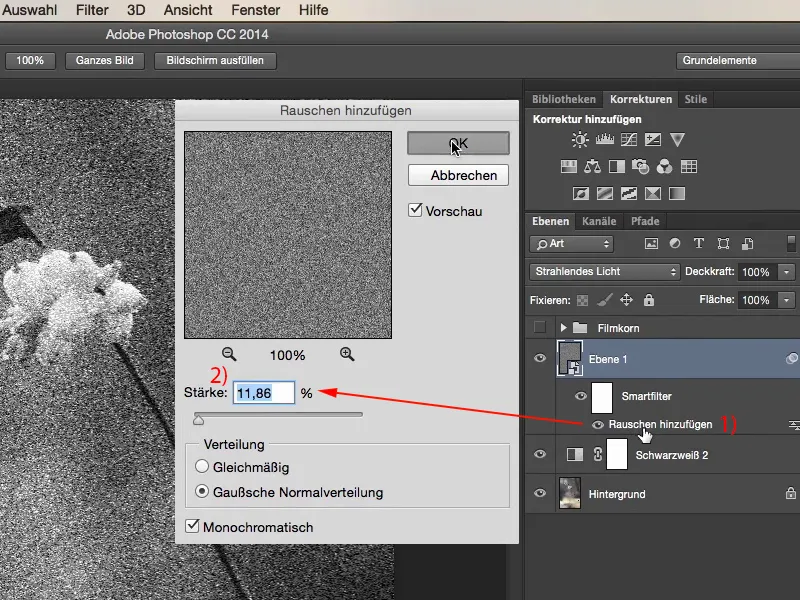Add a Black & White adjustment

[x=617, y=166]
